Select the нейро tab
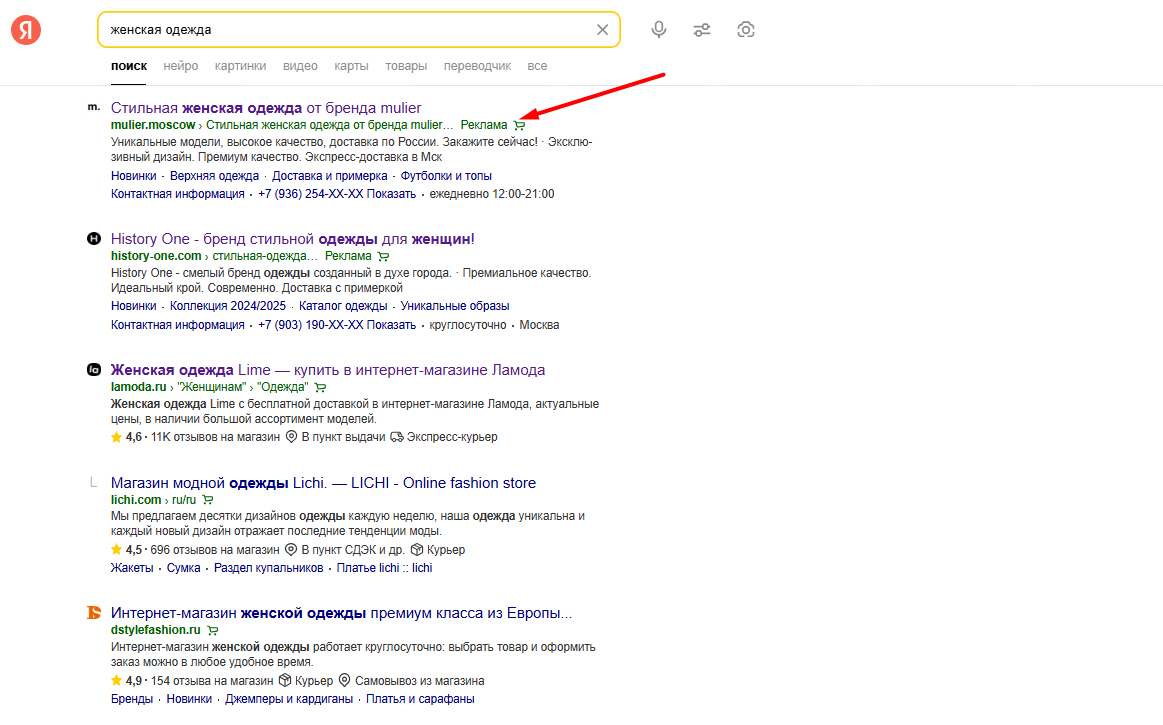Viewport: 1163px width, 725px height. point(181,66)
